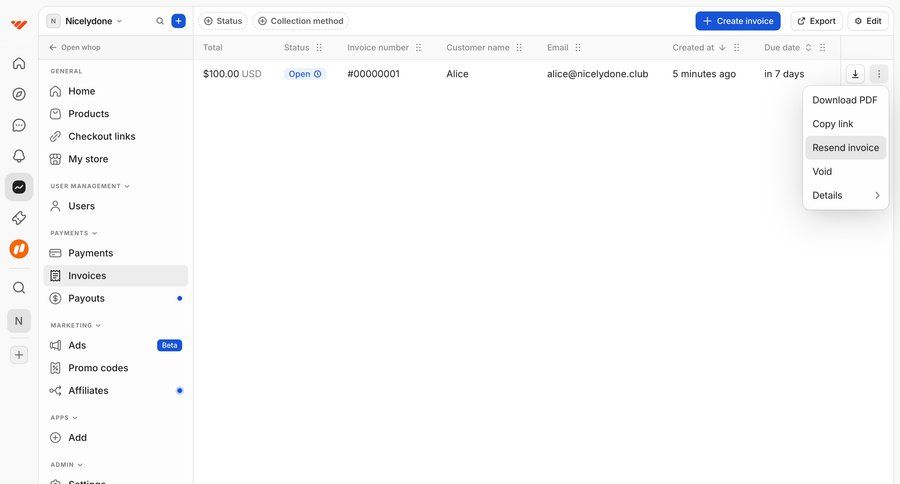Screen dimensions: 900x484
Task: Select Download PDF menu option
Action: click(x=844, y=100)
